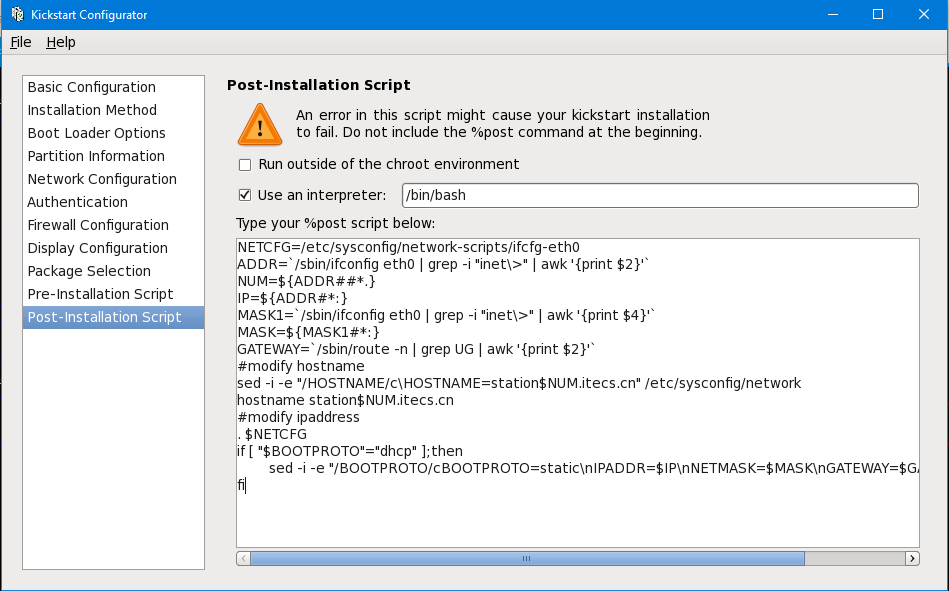
Task: Click the warning triangle icon
Action: 260,124
